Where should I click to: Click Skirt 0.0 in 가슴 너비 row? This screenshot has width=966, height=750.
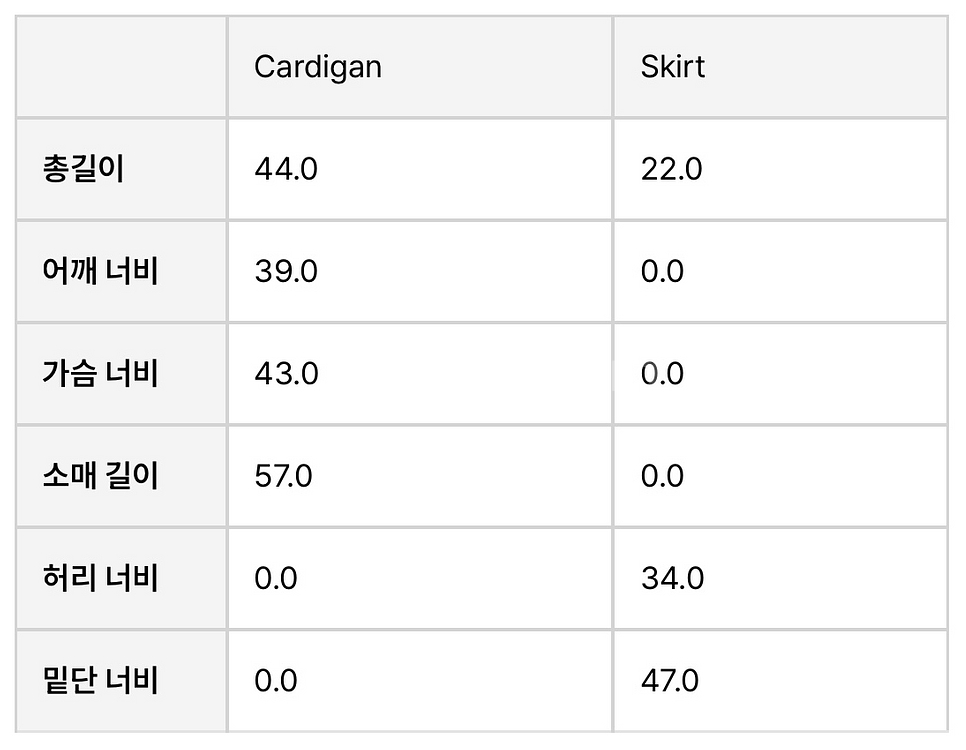coord(662,373)
